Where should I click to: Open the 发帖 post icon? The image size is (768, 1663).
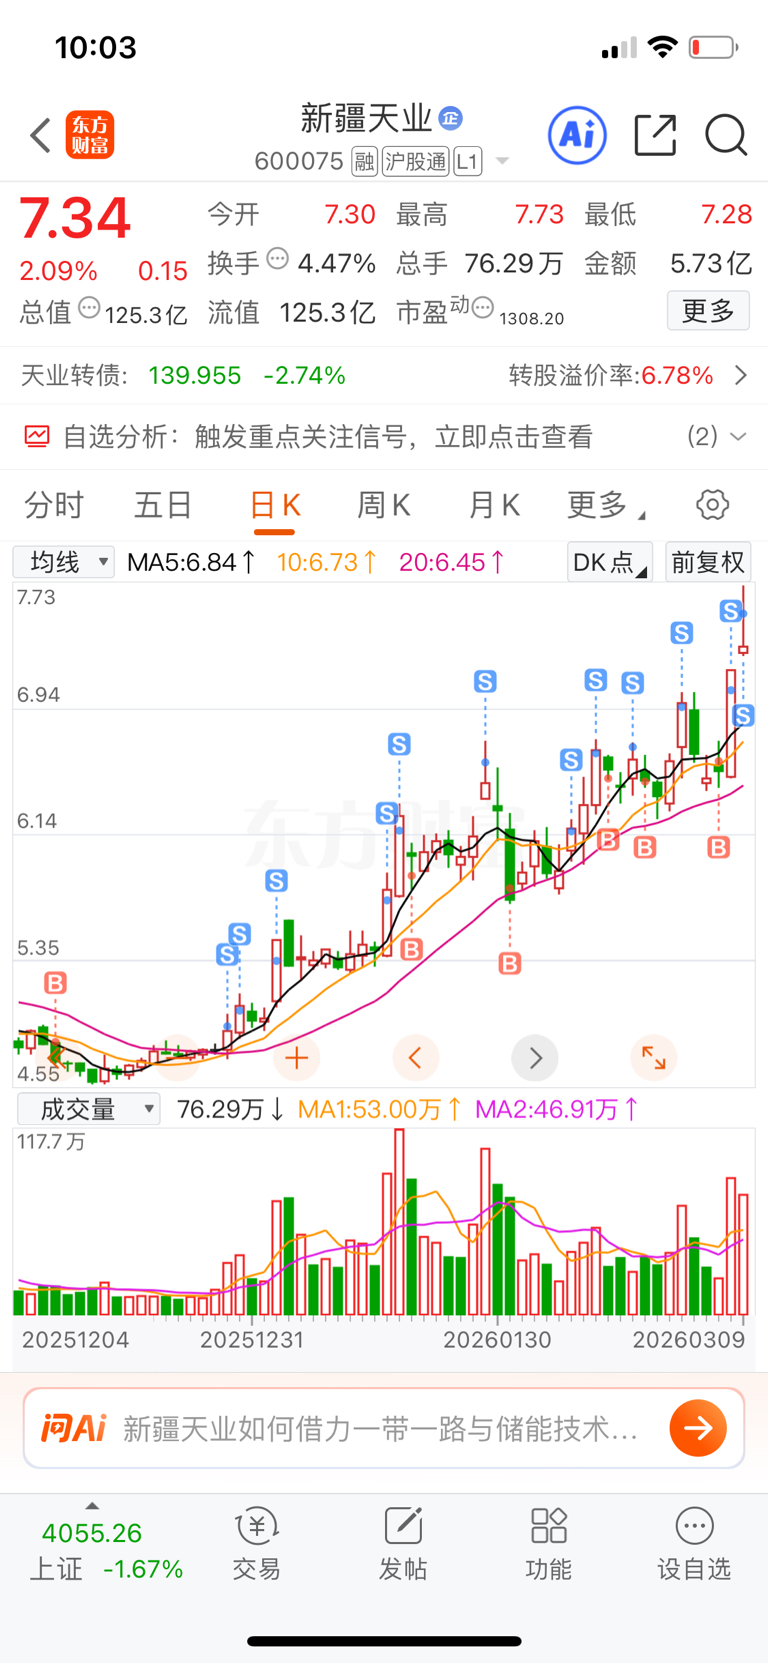coord(403,1545)
